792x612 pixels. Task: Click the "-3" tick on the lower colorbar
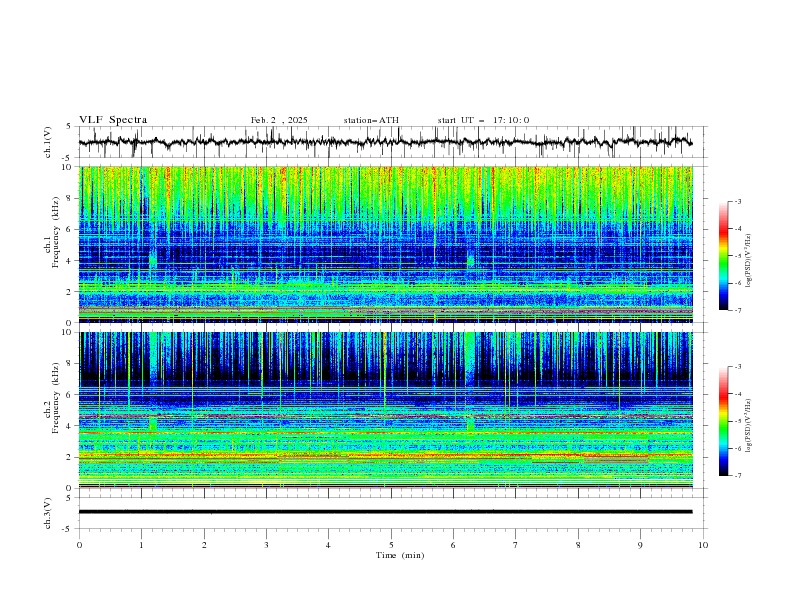737,367
